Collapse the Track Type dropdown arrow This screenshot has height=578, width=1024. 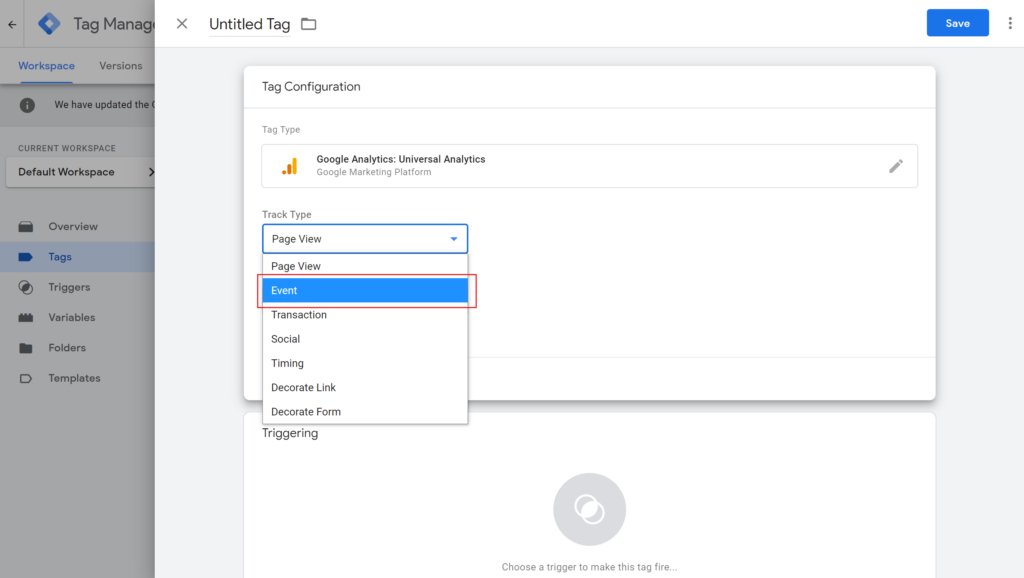pyautogui.click(x=454, y=239)
